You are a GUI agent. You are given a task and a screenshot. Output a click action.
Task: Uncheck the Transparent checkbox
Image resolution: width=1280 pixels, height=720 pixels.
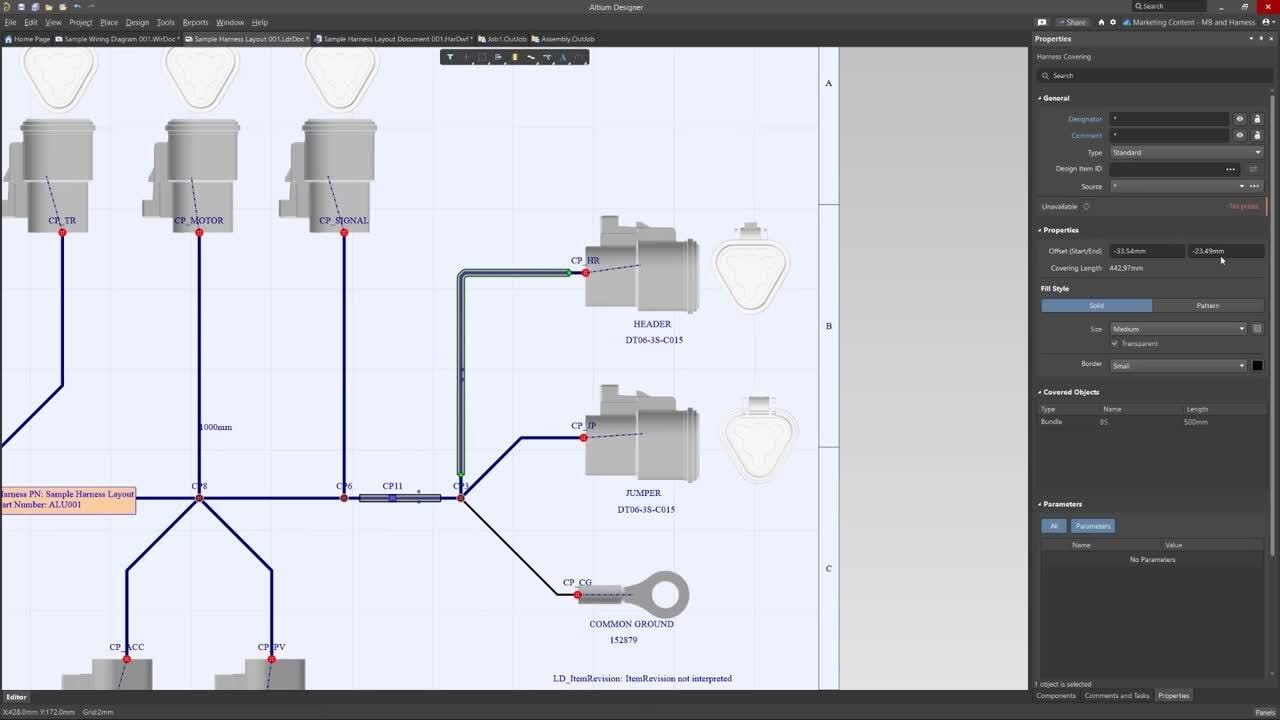tap(1115, 343)
